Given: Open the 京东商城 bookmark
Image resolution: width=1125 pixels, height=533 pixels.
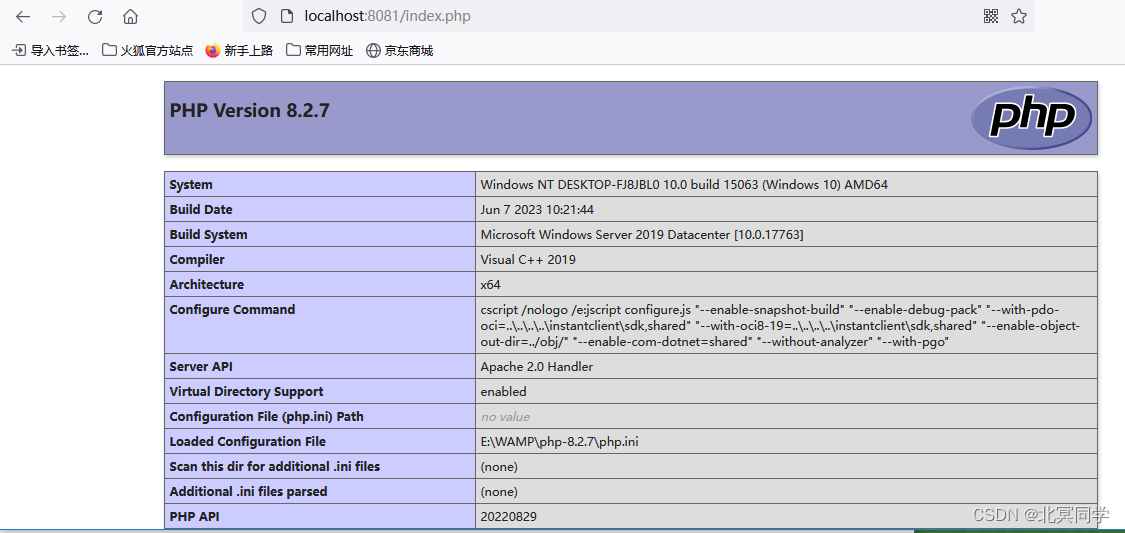Looking at the screenshot, I should point(400,50).
